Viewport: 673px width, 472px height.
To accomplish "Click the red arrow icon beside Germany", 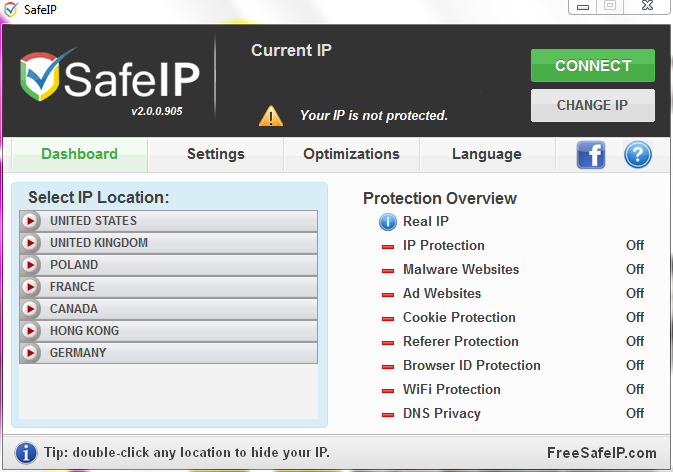I will pyautogui.click(x=31, y=353).
